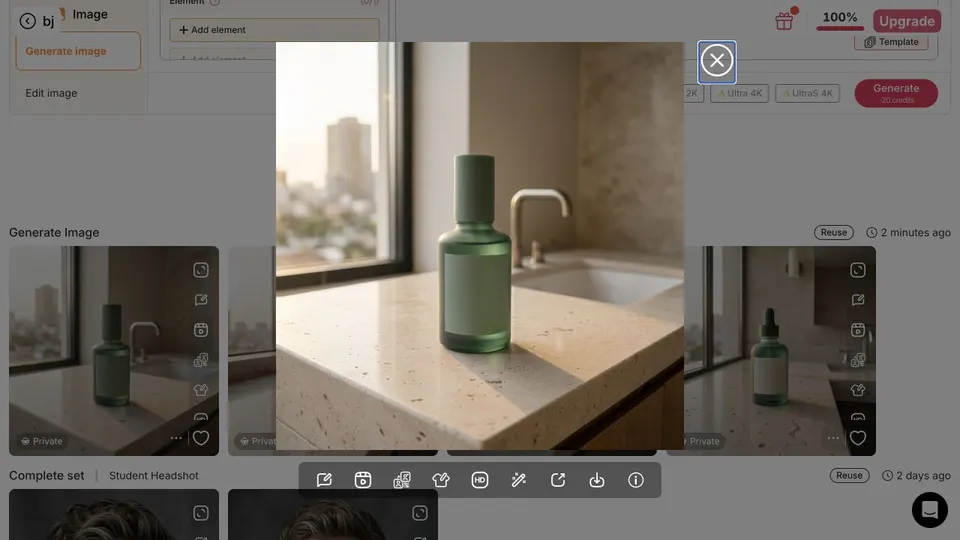This screenshot has height=540, width=960.
Task: Click the clothing edit icon in preview toolbar
Action: [x=441, y=480]
